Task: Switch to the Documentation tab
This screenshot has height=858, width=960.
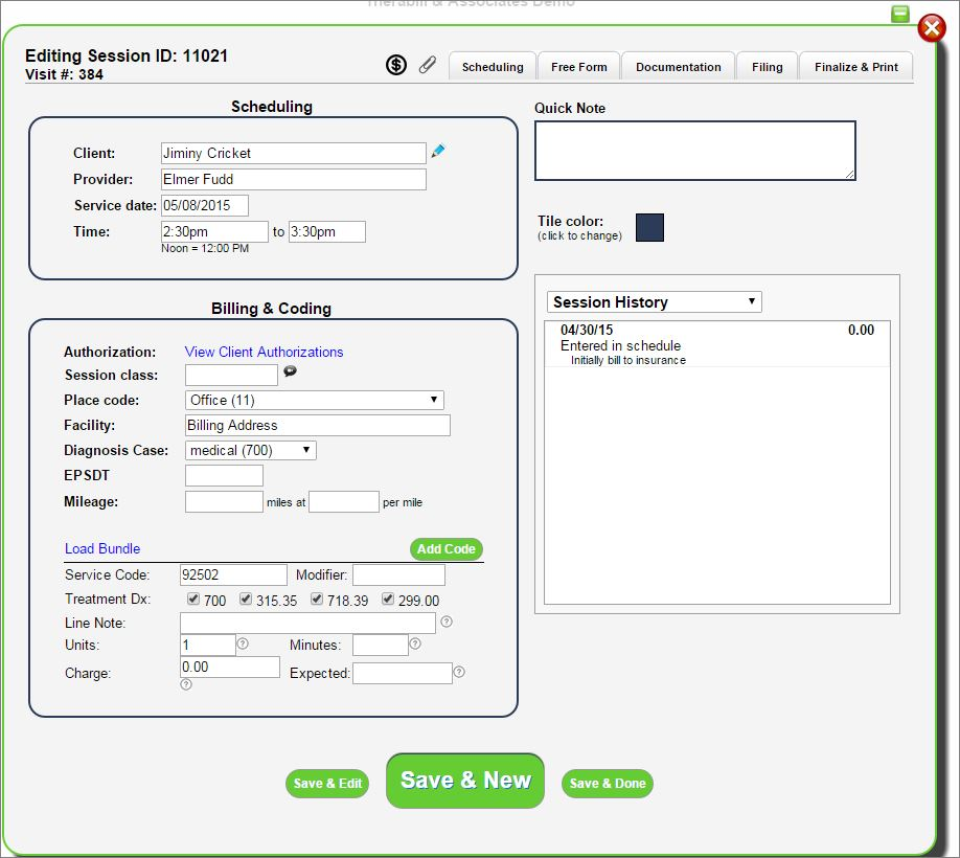Action: 678,66
